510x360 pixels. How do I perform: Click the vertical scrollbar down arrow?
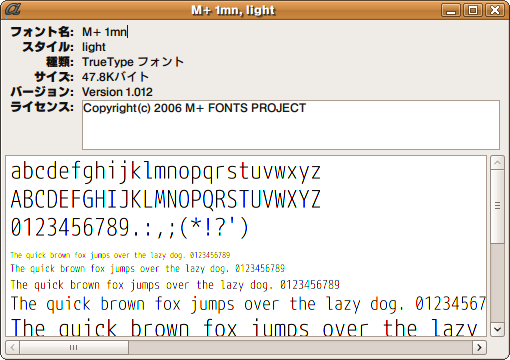(x=497, y=329)
